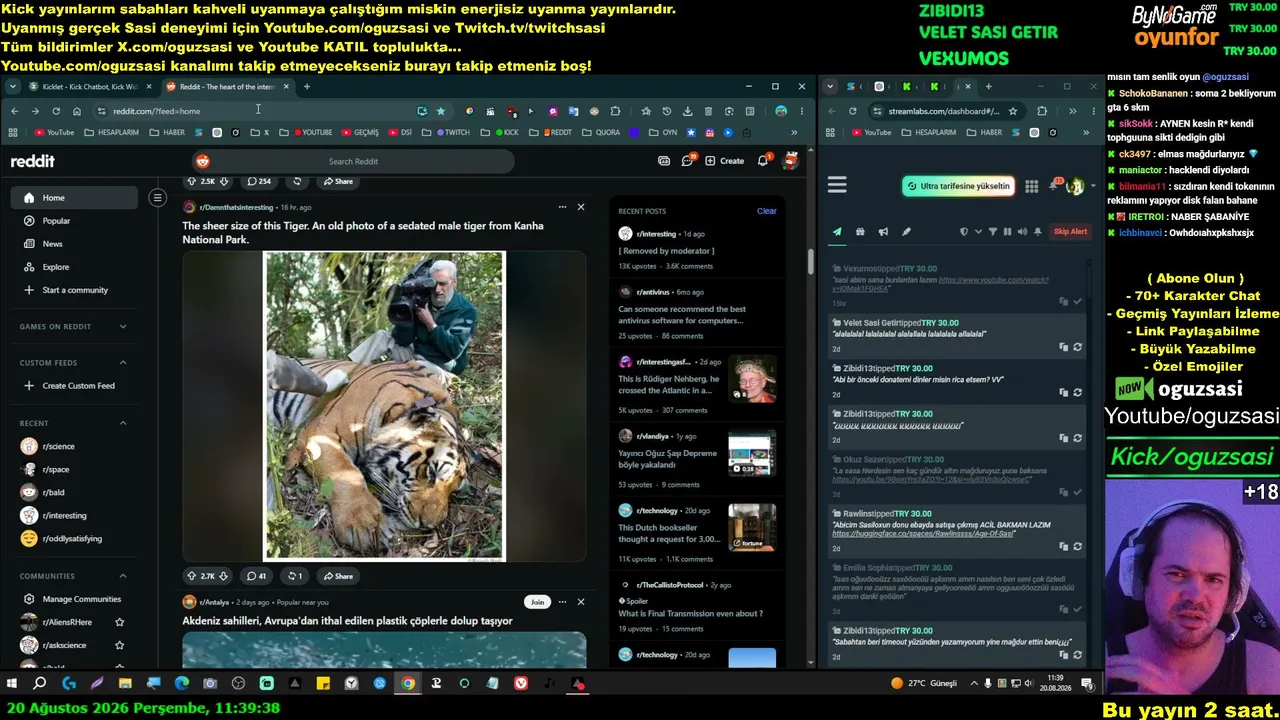Open Windows Start menu
1280x720 pixels.
(x=12, y=684)
